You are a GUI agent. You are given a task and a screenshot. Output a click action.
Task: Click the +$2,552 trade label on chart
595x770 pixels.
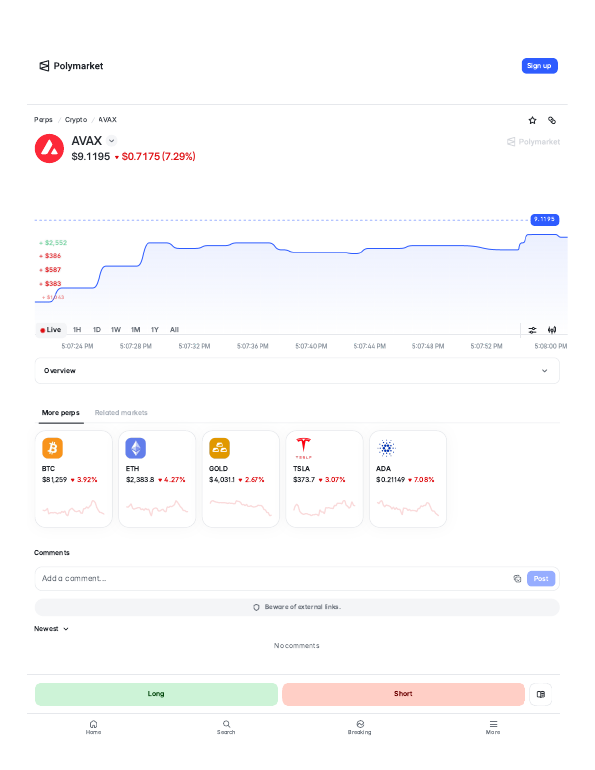coord(53,243)
